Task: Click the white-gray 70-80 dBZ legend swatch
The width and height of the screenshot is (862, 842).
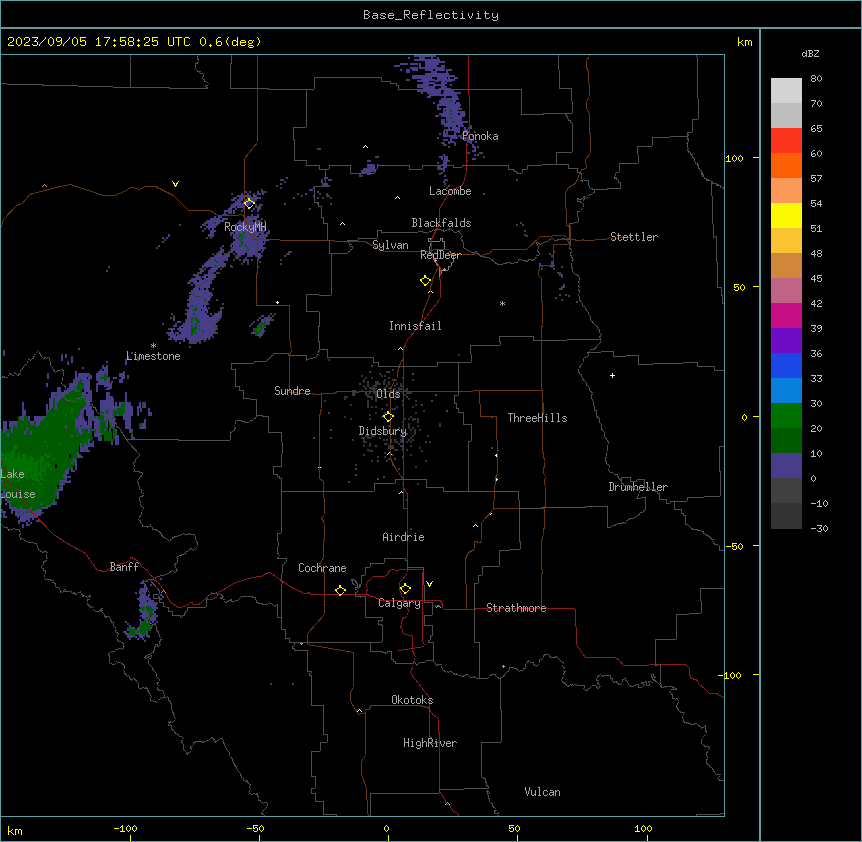Action: [786, 91]
